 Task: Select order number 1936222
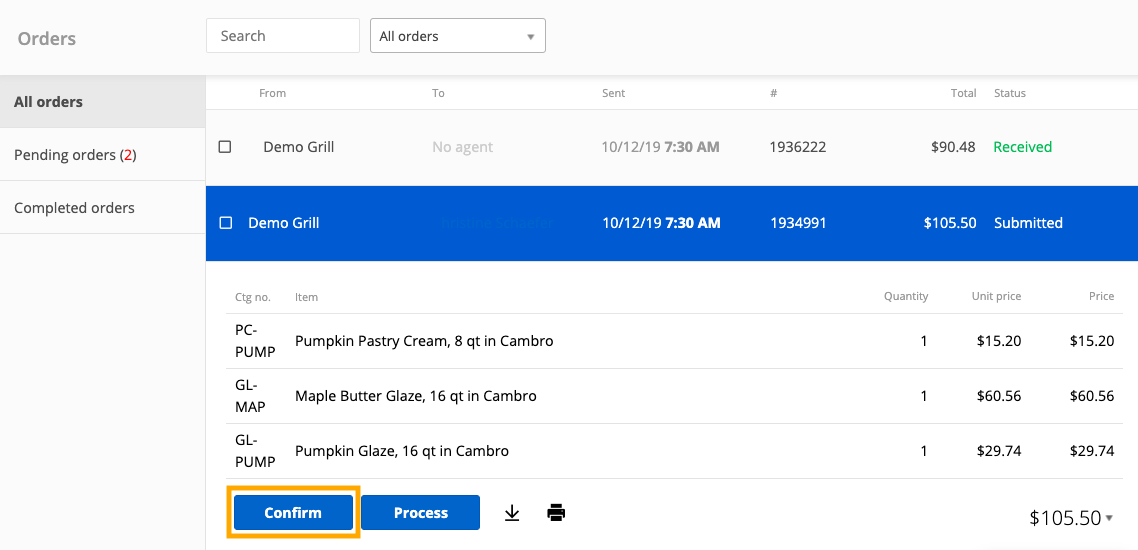pyautogui.click(x=798, y=147)
